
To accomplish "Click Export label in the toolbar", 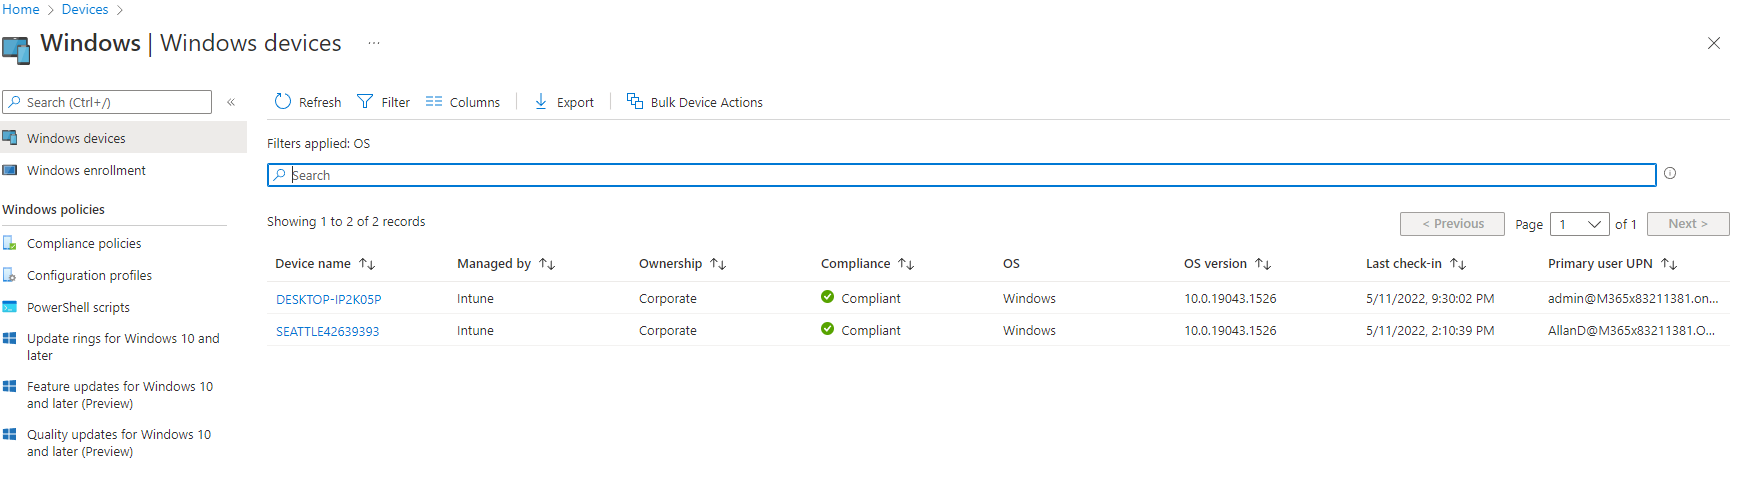I will 575,102.
